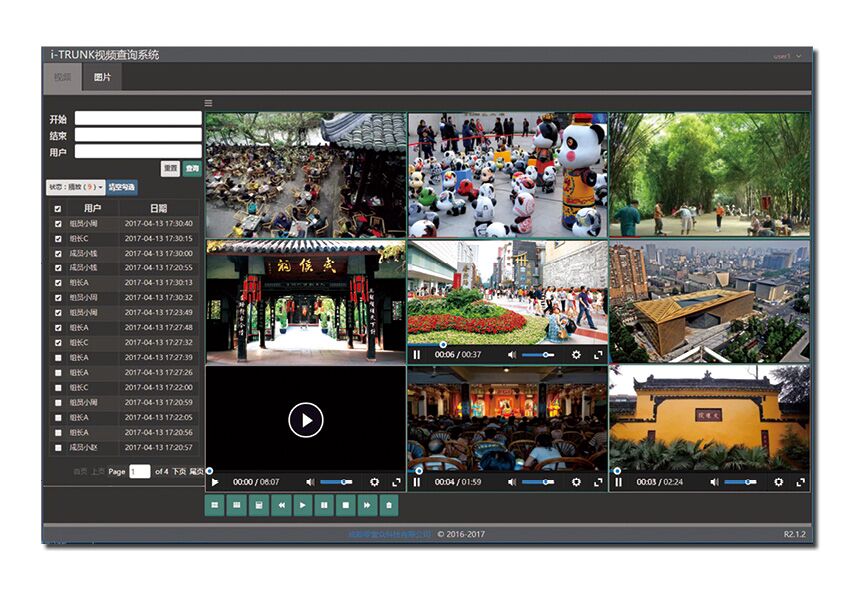Screen dimensions: 866x591
Task: Check the 2017-04-13 17:27:39 row checkbox
Action: (x=58, y=358)
